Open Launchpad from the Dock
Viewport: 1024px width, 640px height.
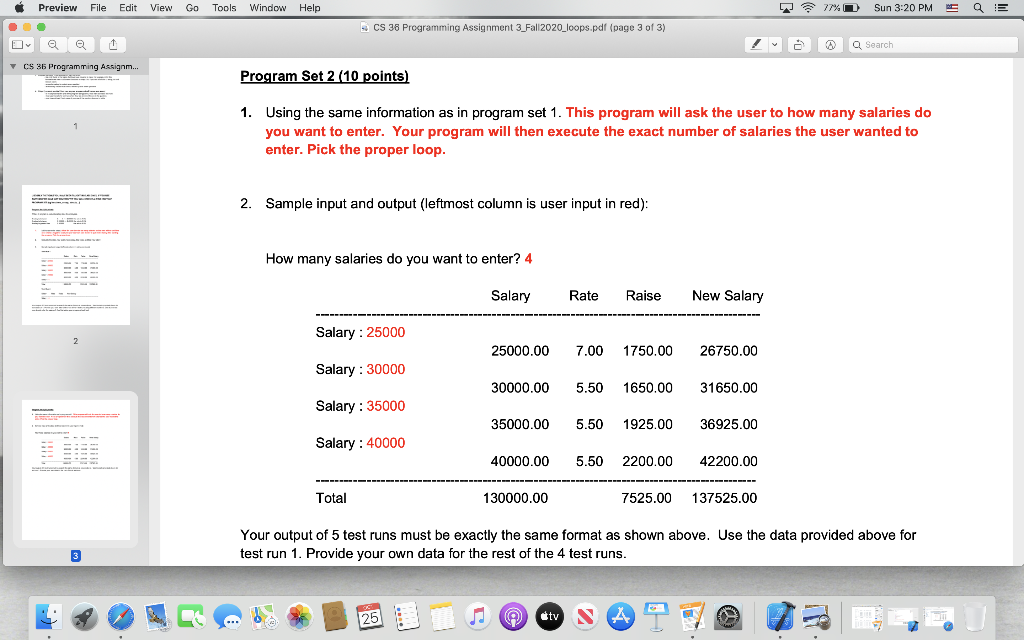[x=84, y=616]
